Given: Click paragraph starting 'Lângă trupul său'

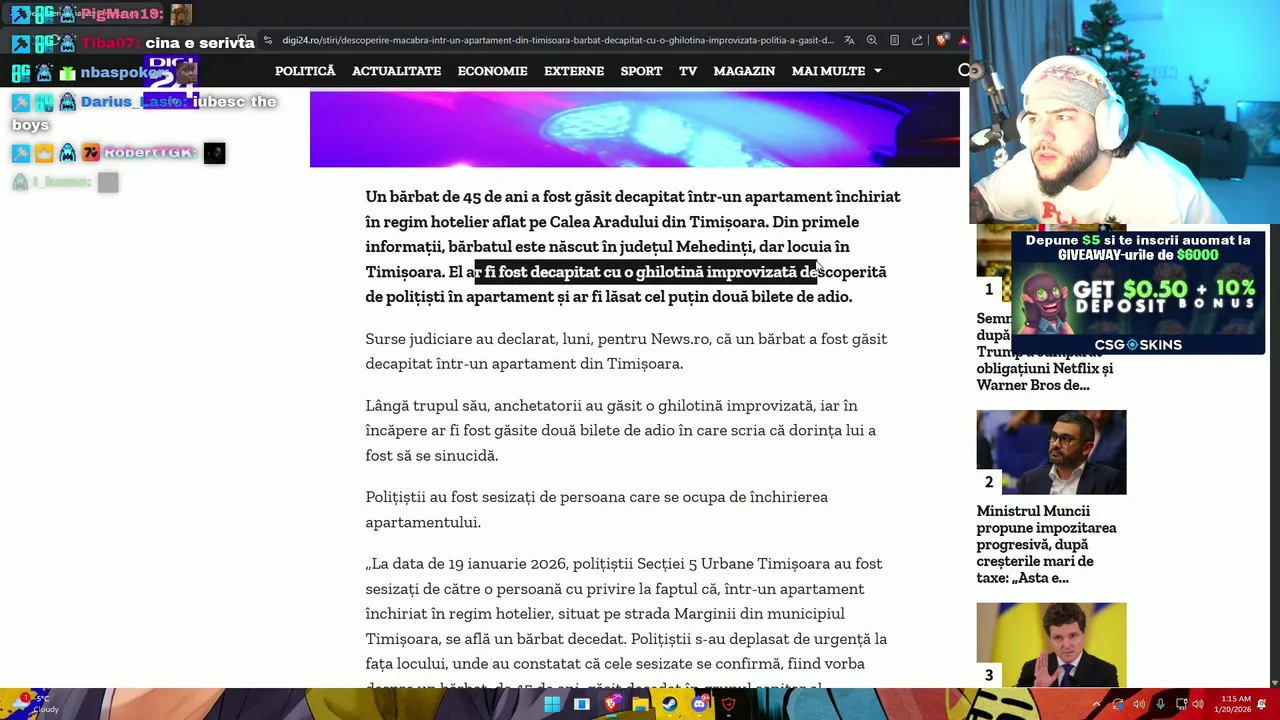Looking at the screenshot, I should tap(620, 430).
